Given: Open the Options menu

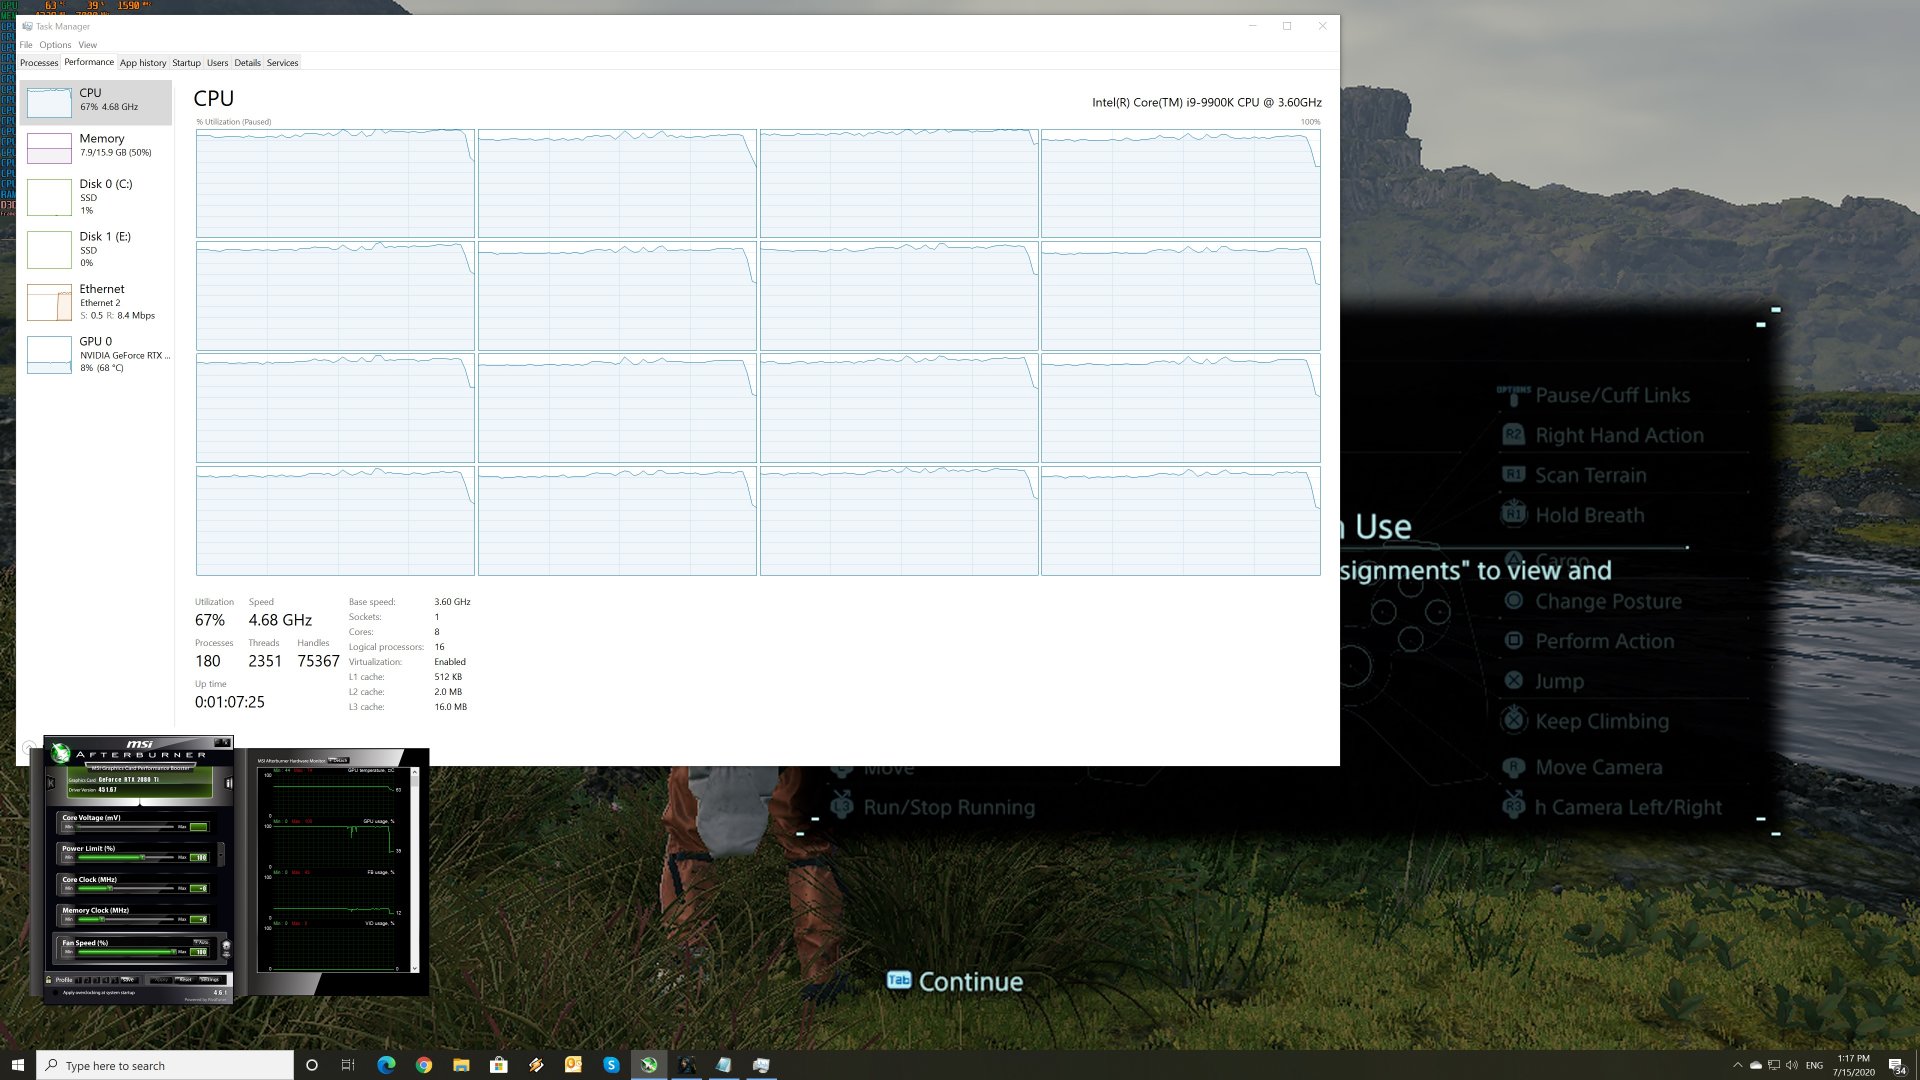Looking at the screenshot, I should pos(55,45).
